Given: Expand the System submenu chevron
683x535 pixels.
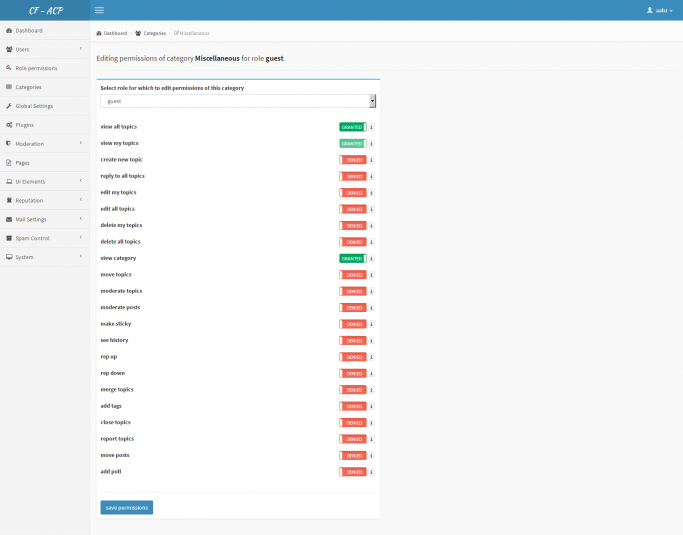Looking at the screenshot, I should [x=81, y=256].
